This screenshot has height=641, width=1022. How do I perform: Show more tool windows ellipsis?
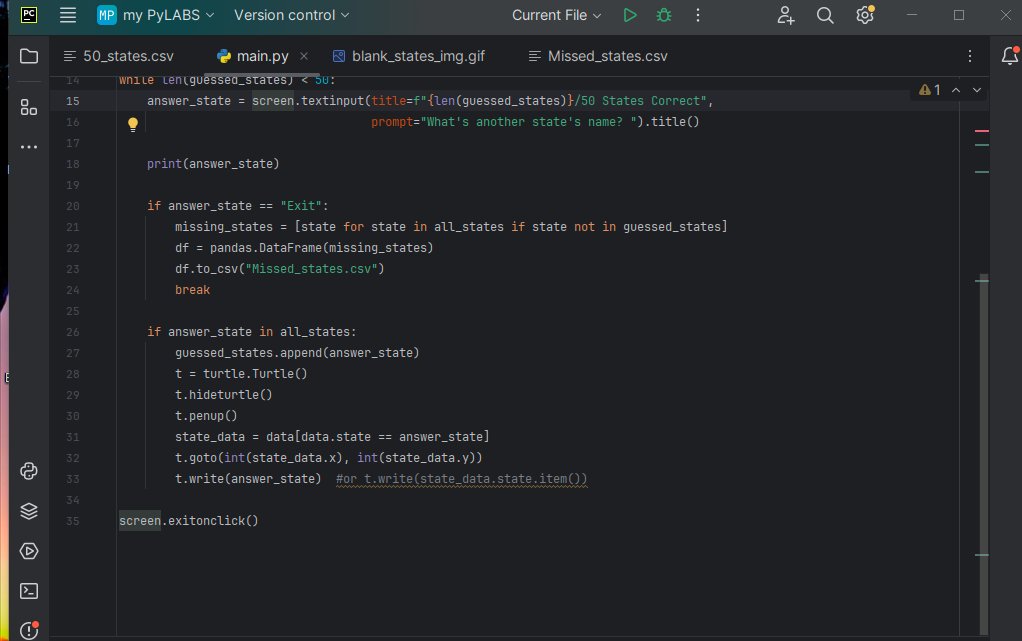pyautogui.click(x=29, y=147)
